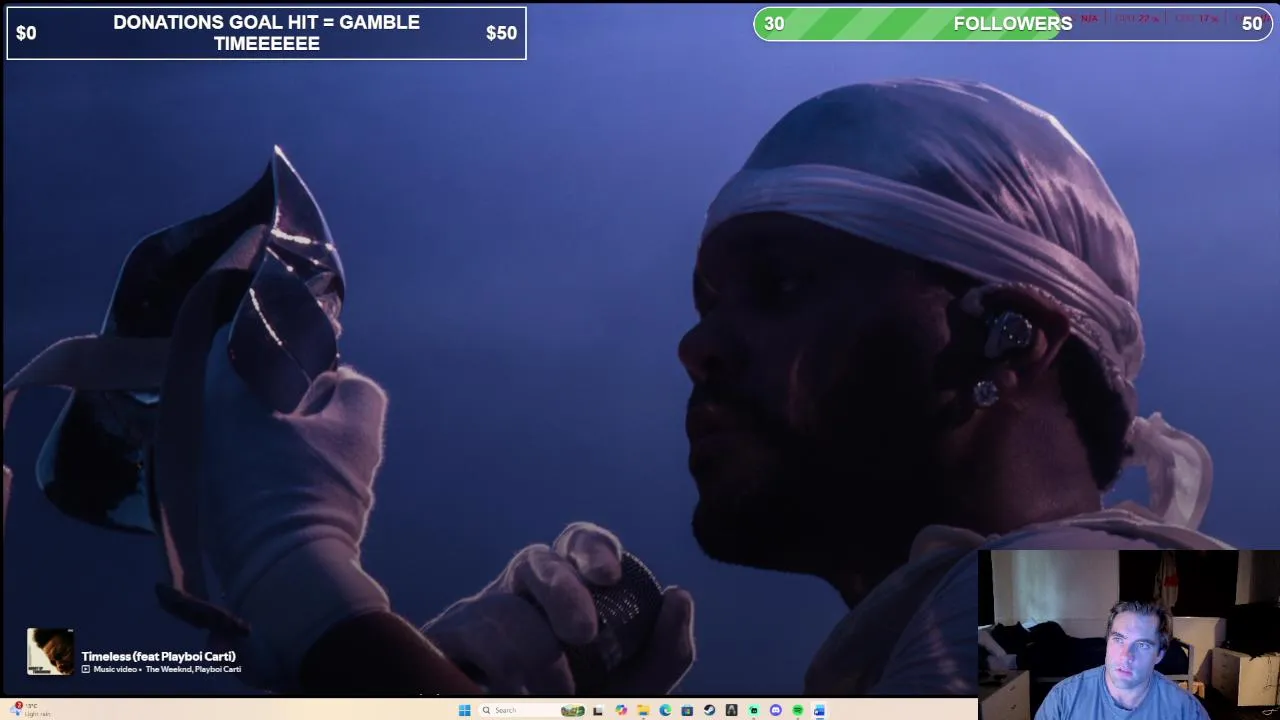Open Microsoft Store from the taskbar
The image size is (1280, 720).
coord(687,710)
